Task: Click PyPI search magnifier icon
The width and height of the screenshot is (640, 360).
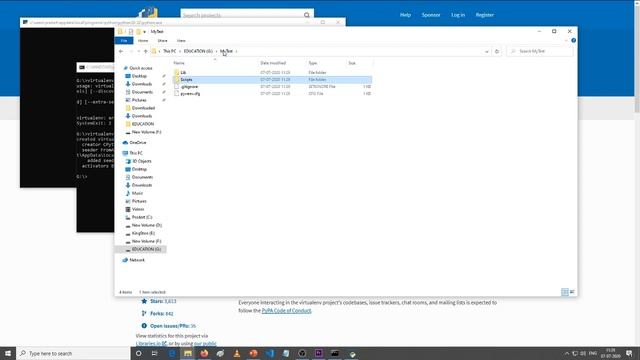Action: coord(307,15)
